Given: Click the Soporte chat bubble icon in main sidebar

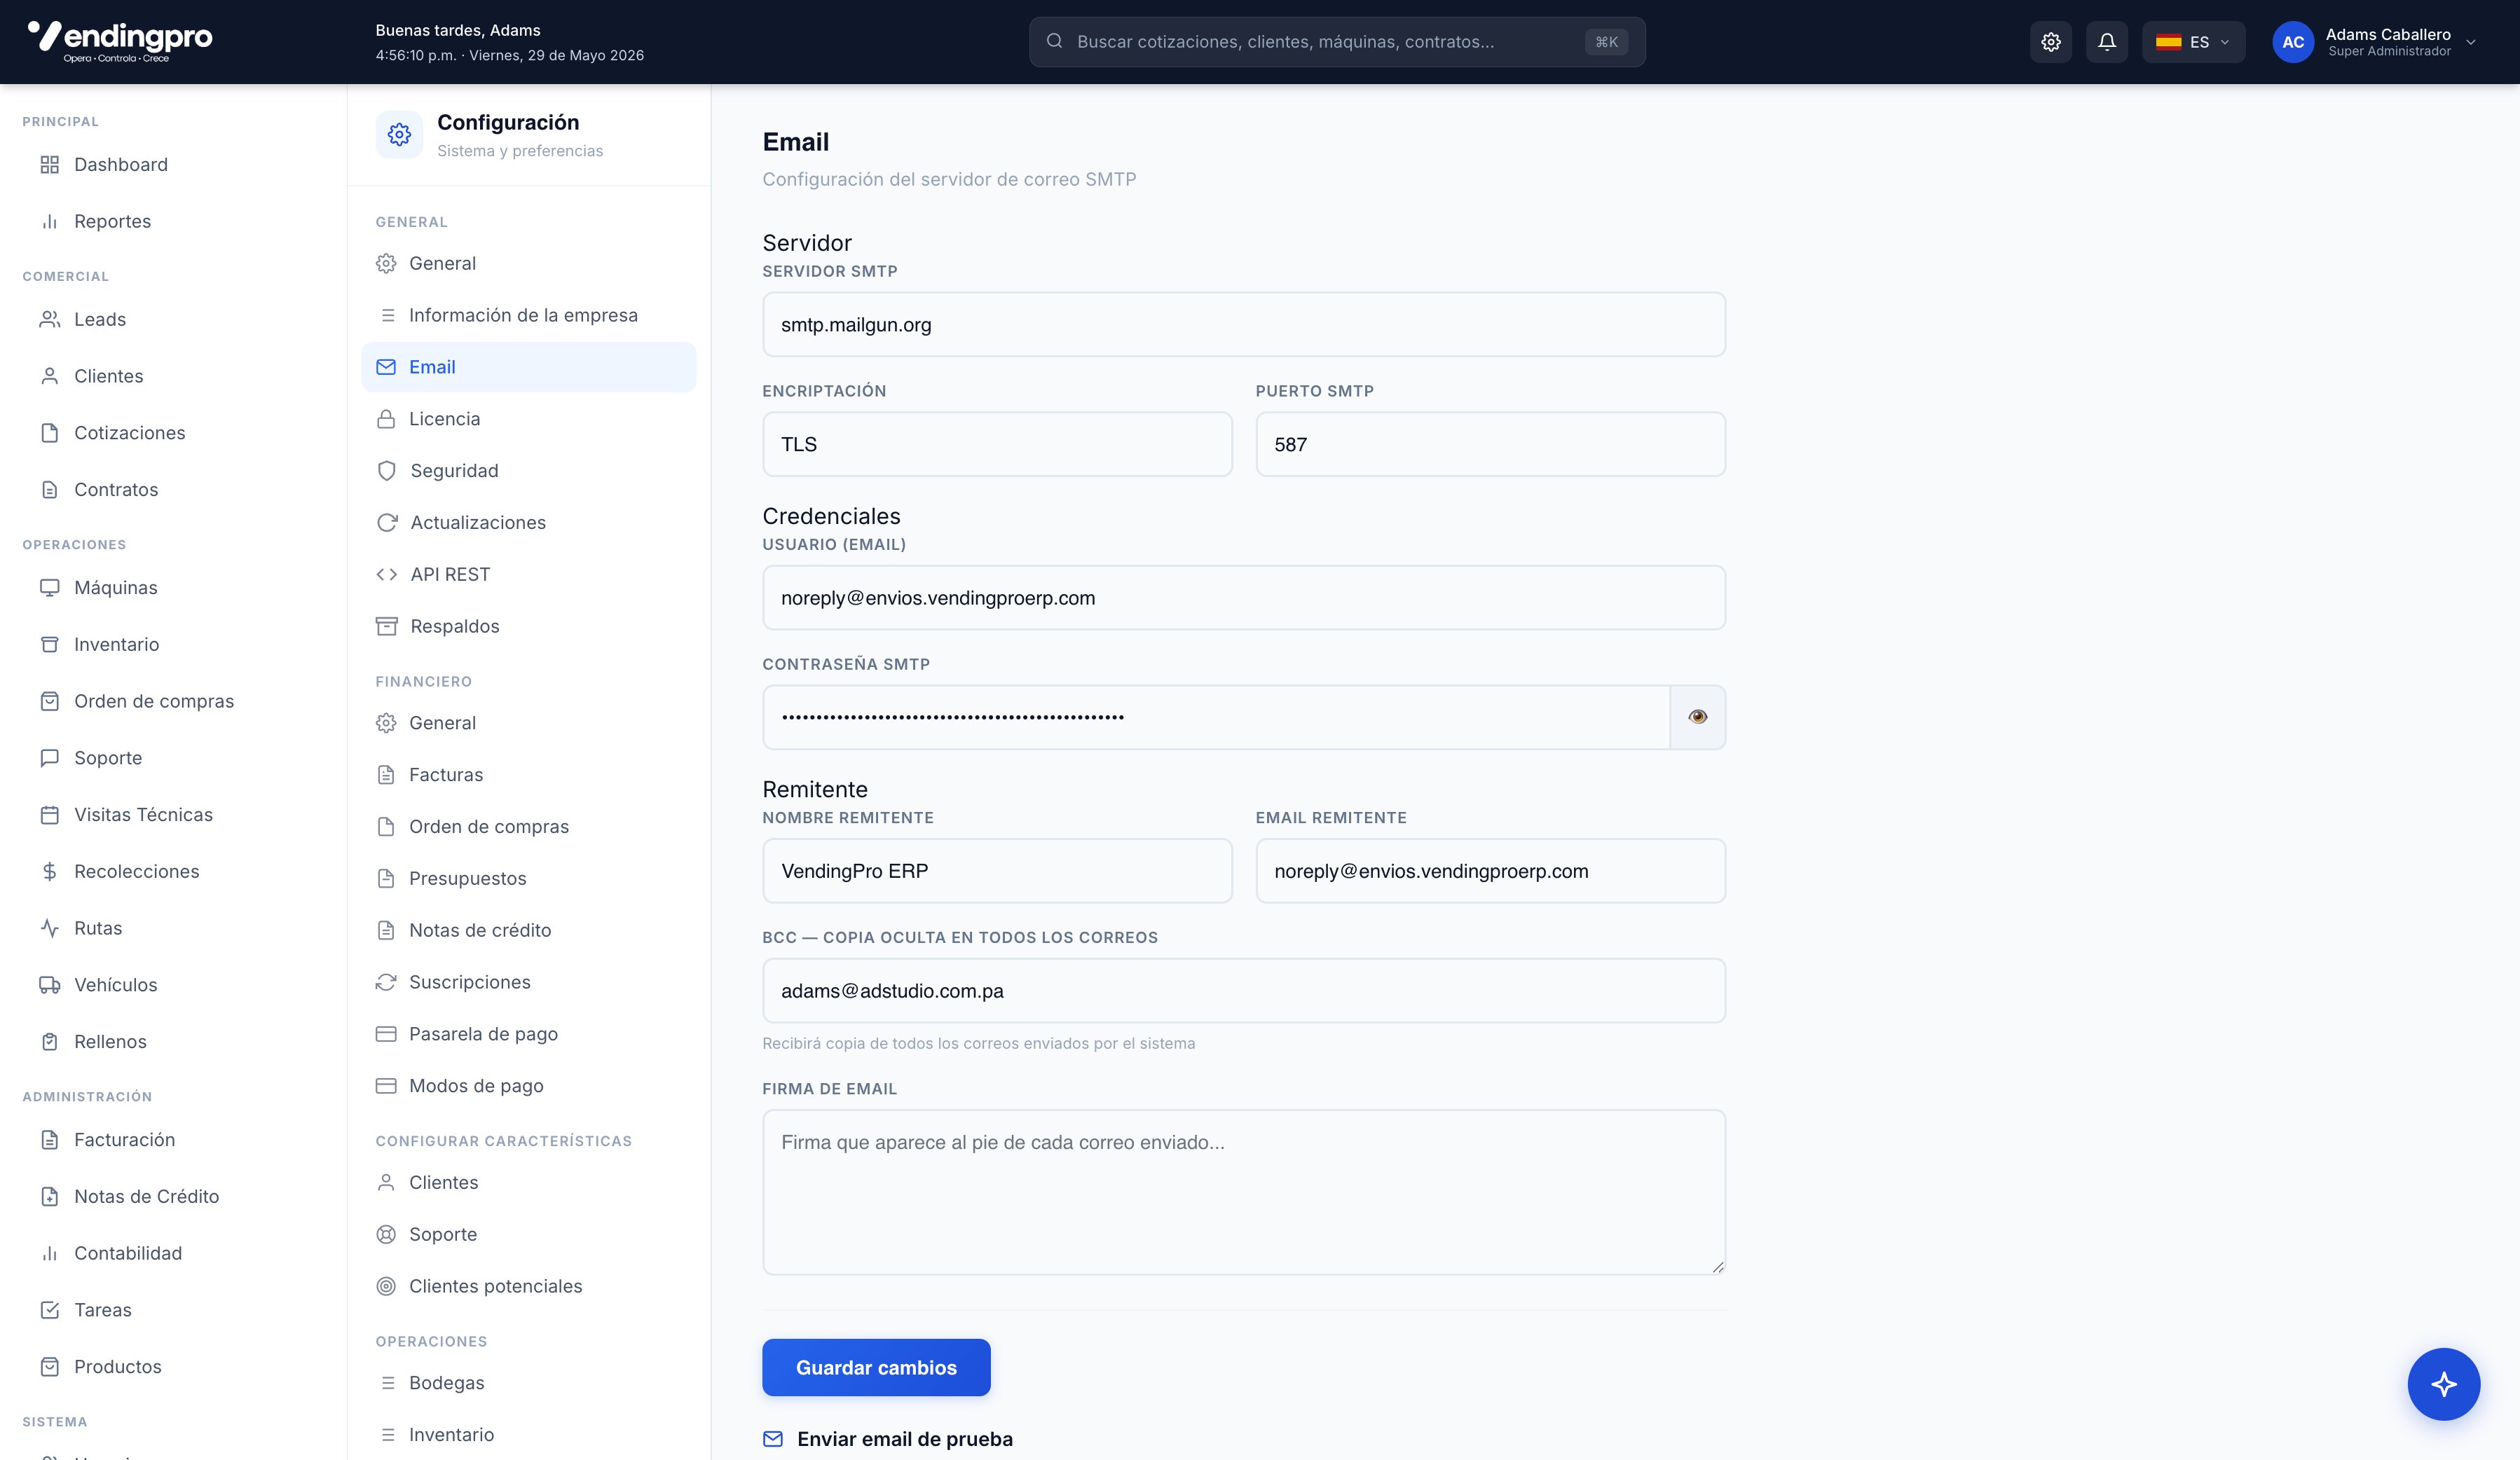Looking at the screenshot, I should tap(49, 758).
